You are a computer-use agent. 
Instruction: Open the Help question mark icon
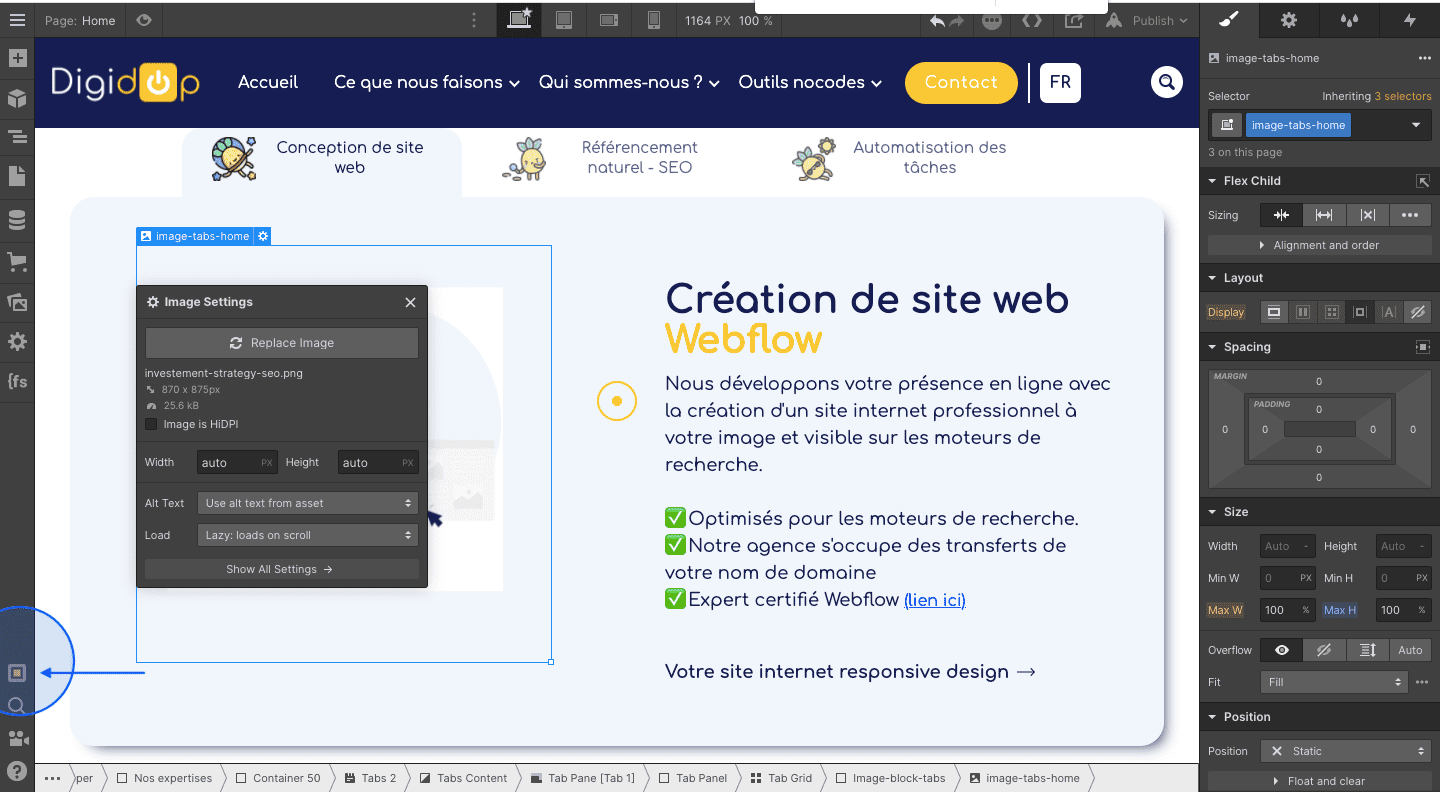click(x=17, y=771)
